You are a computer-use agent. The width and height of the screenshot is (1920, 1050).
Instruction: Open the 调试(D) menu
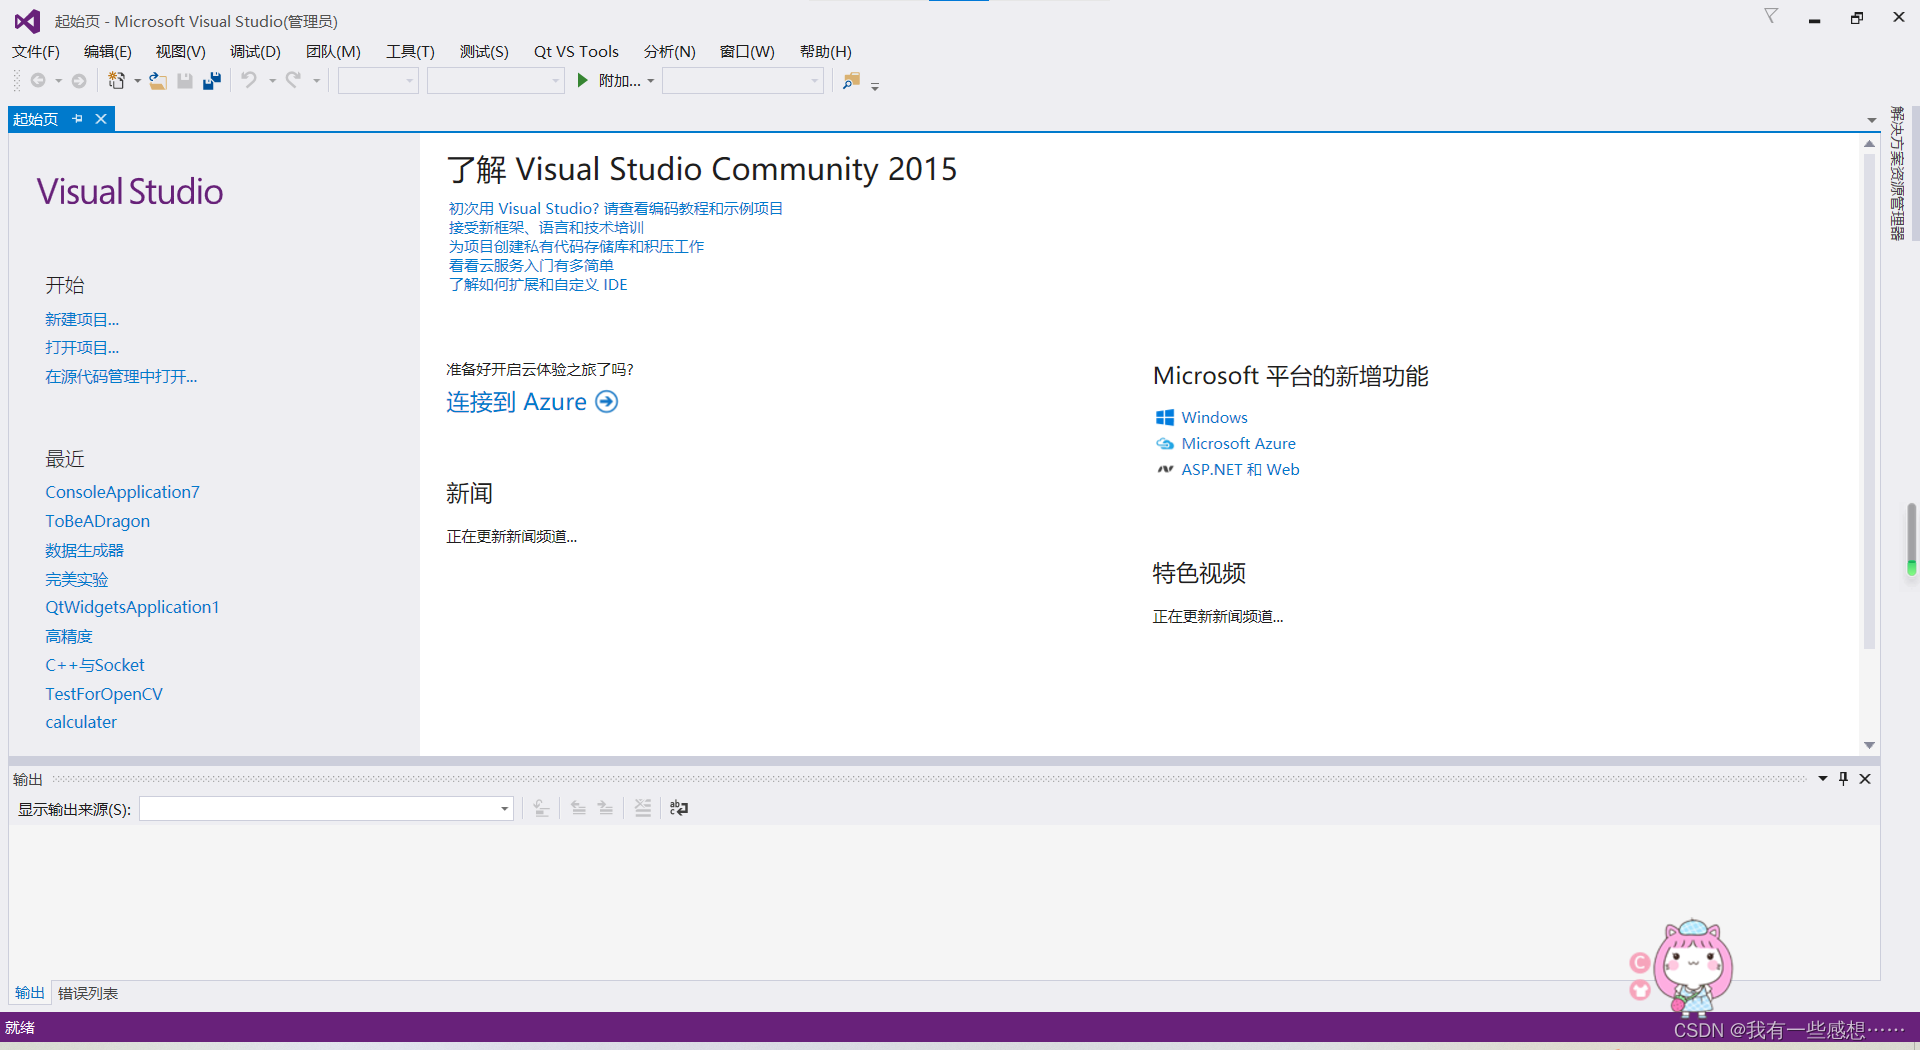[x=255, y=51]
